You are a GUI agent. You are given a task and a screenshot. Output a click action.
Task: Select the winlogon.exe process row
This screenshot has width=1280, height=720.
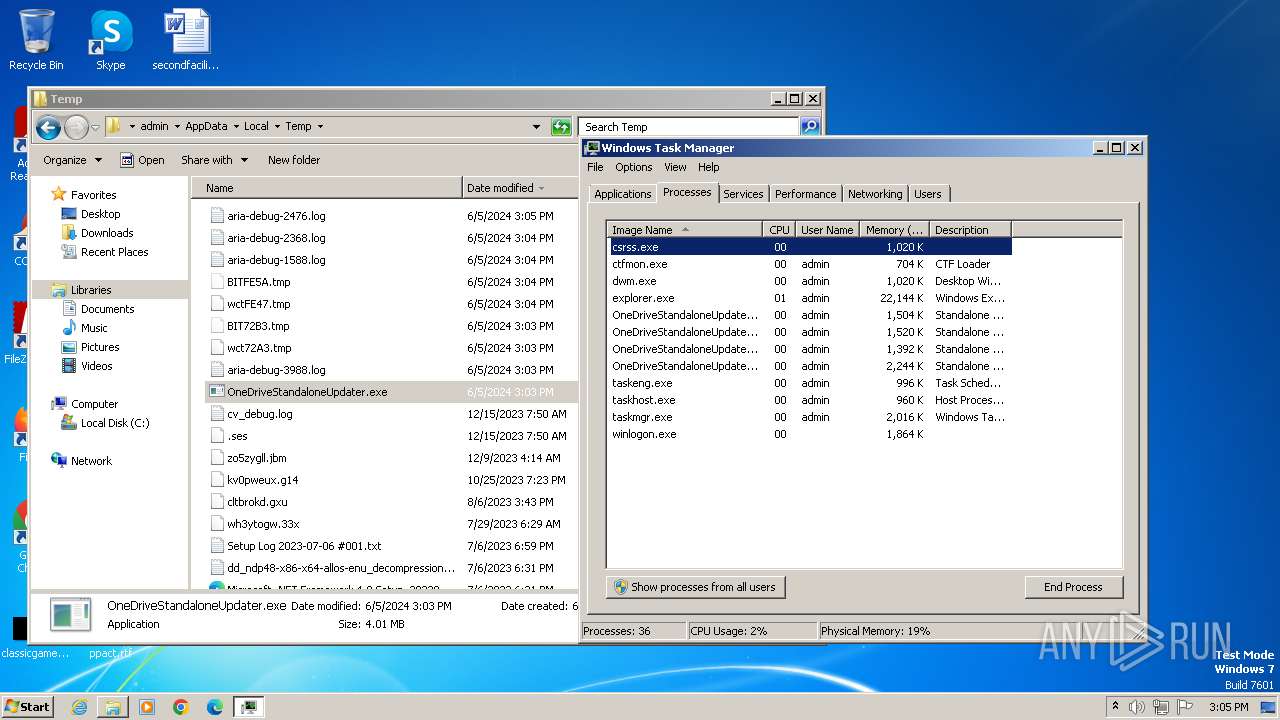pos(810,434)
